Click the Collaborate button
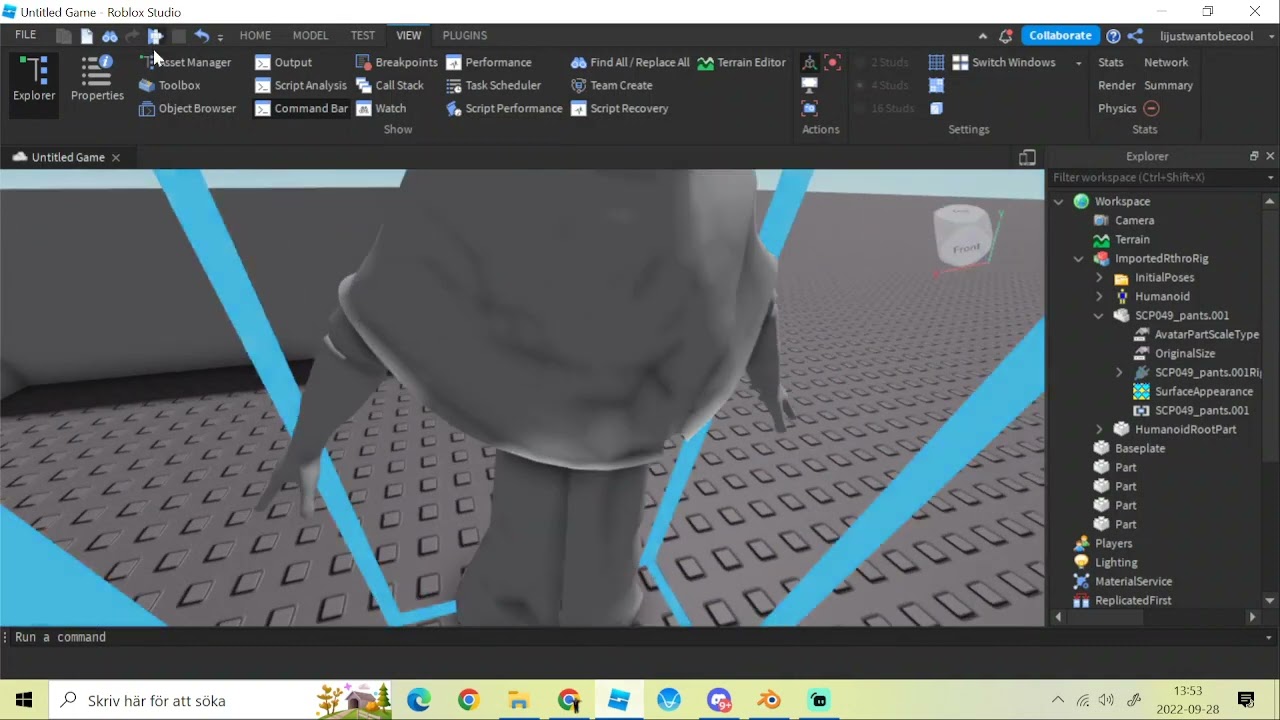The height and width of the screenshot is (720, 1280). pyautogui.click(x=1060, y=35)
